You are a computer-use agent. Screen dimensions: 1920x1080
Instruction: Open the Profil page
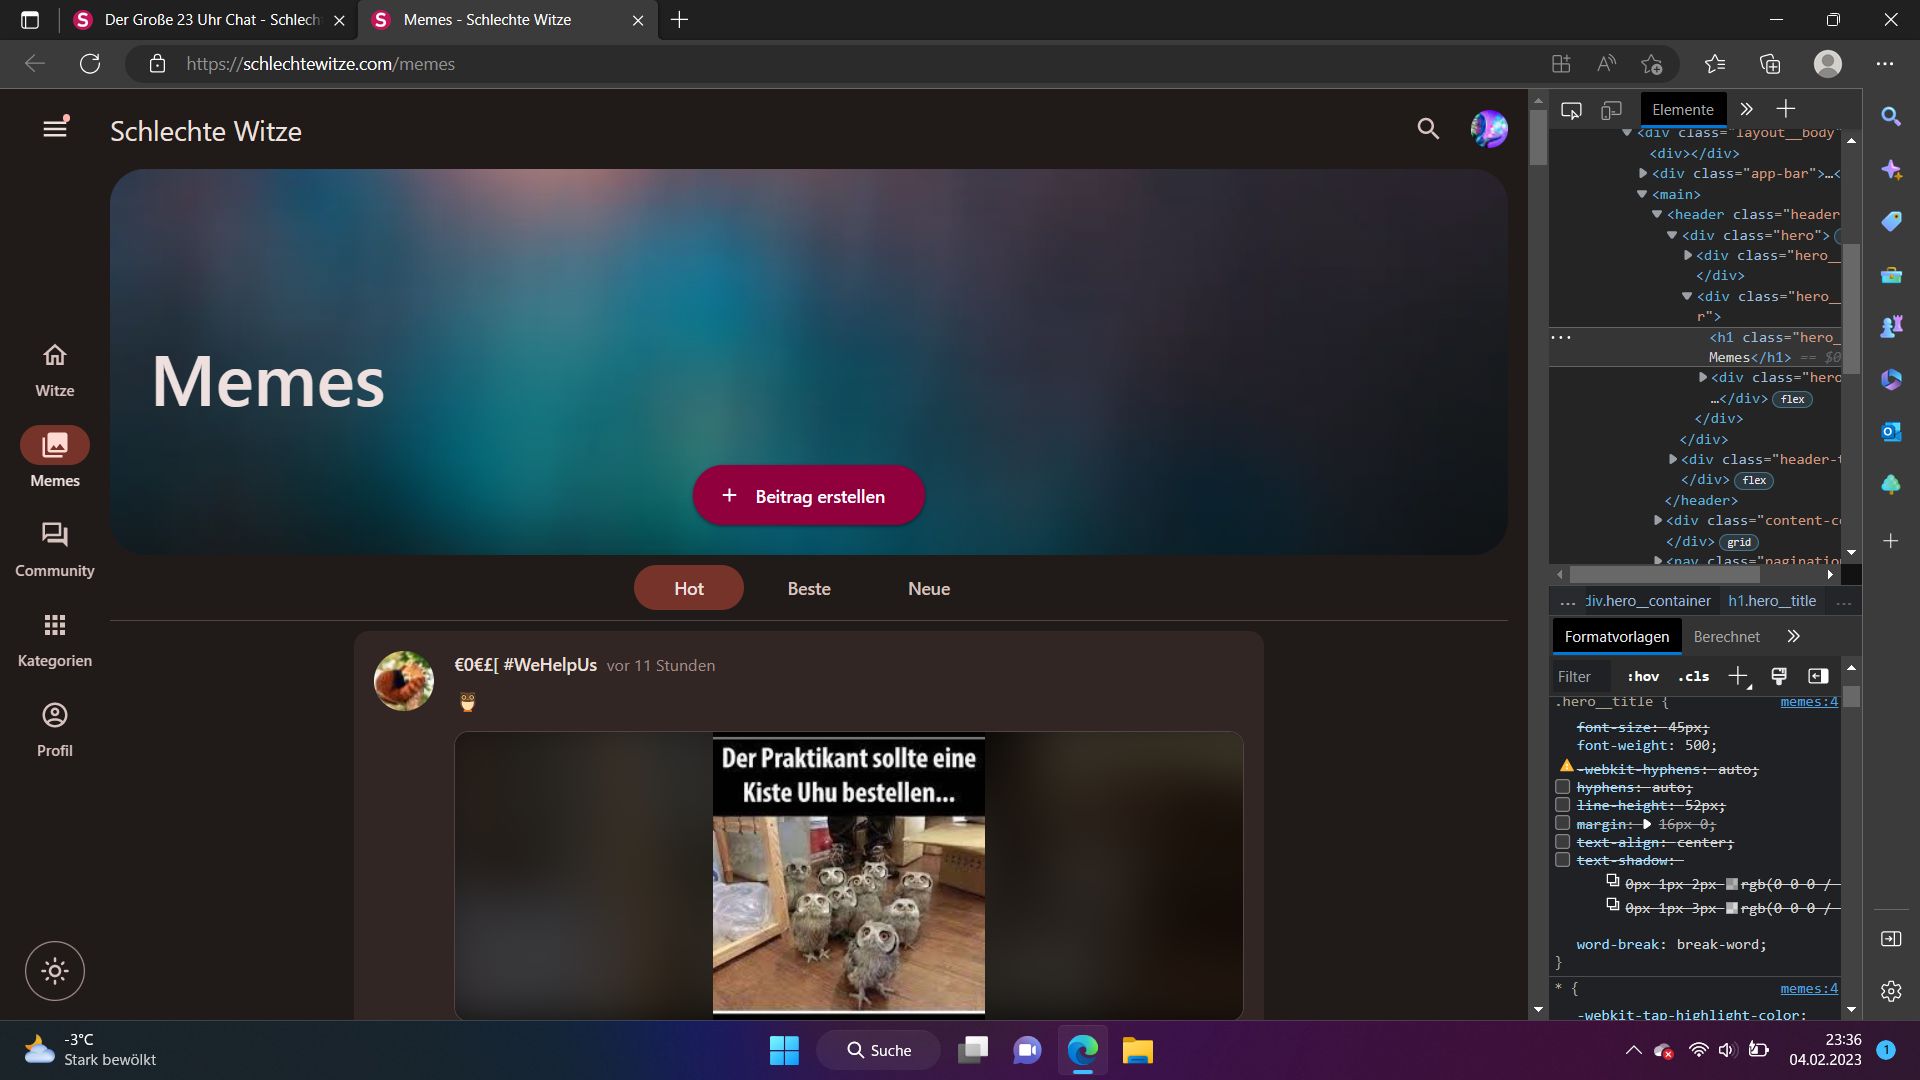(55, 729)
